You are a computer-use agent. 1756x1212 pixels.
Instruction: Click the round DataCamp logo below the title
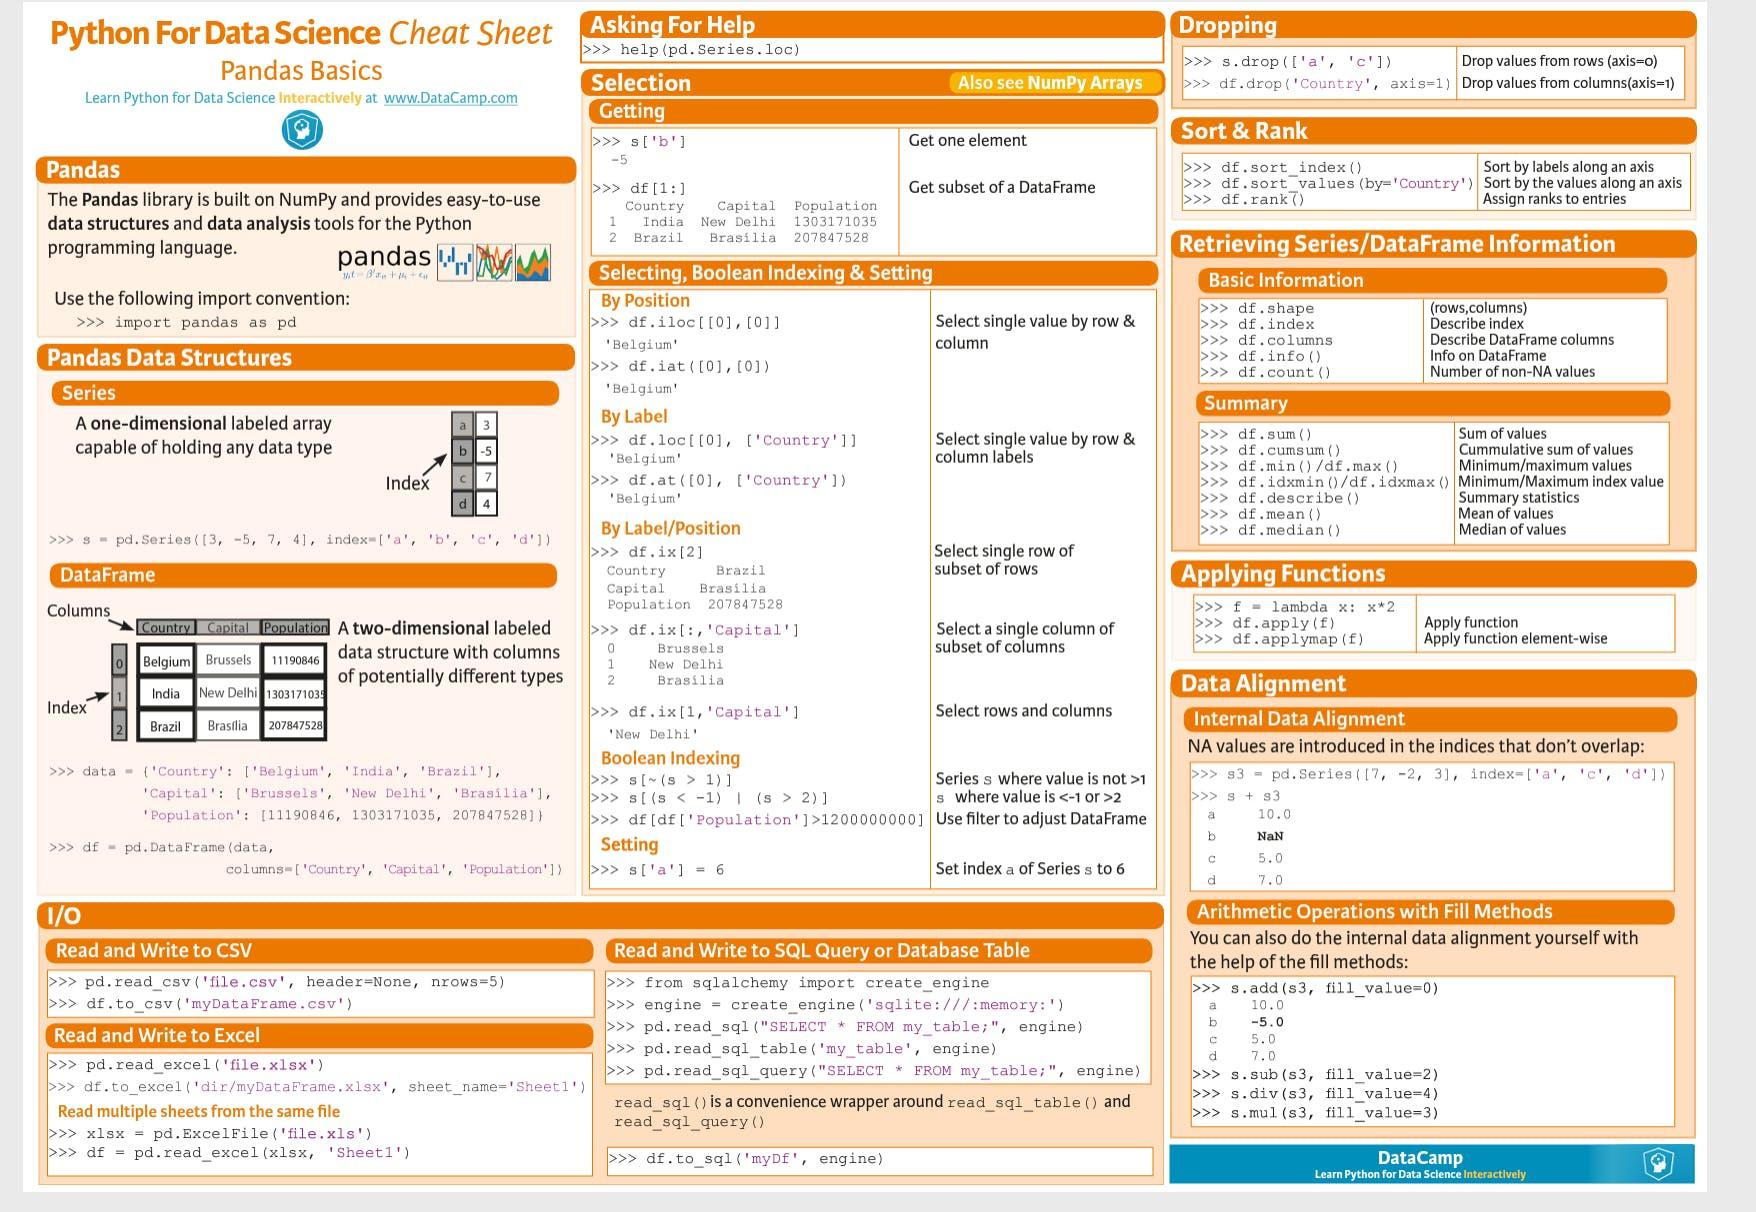[302, 130]
